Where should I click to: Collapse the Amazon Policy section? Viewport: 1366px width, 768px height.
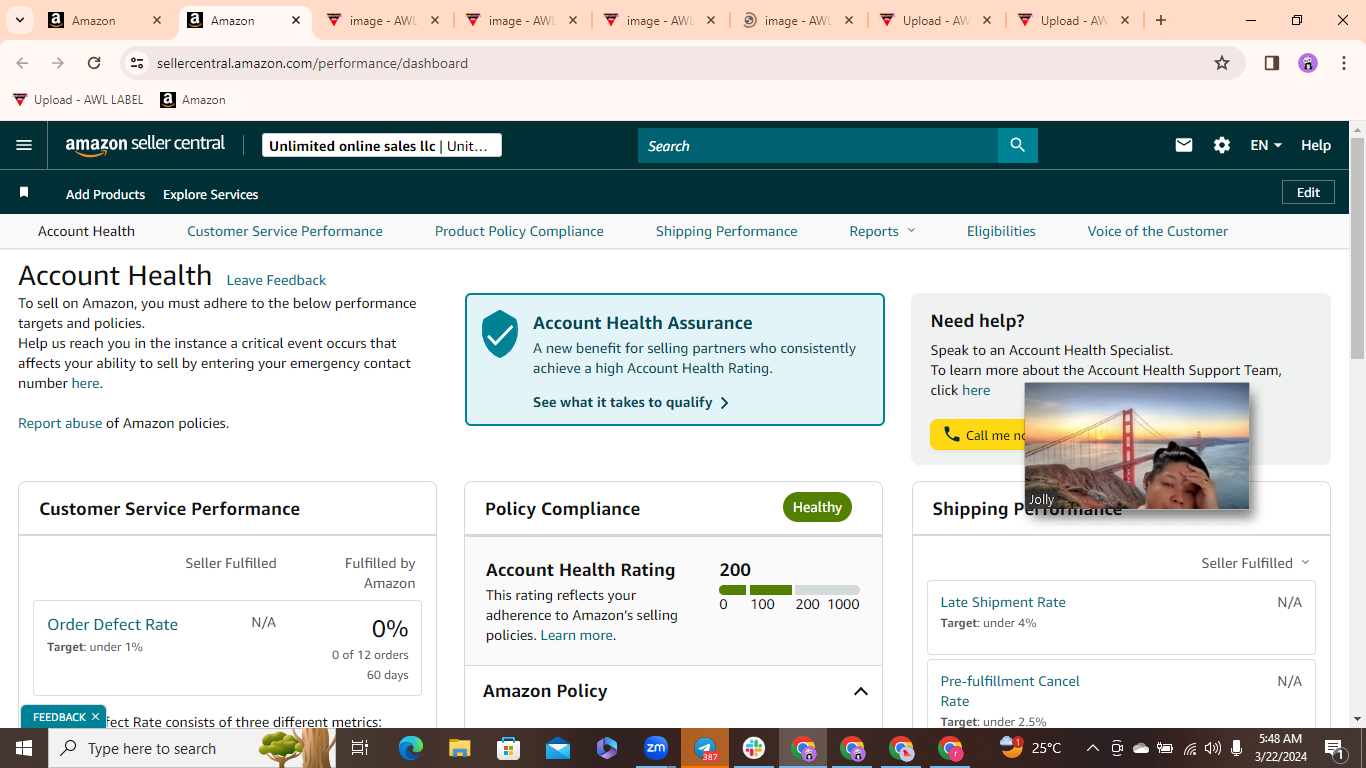pos(860,691)
